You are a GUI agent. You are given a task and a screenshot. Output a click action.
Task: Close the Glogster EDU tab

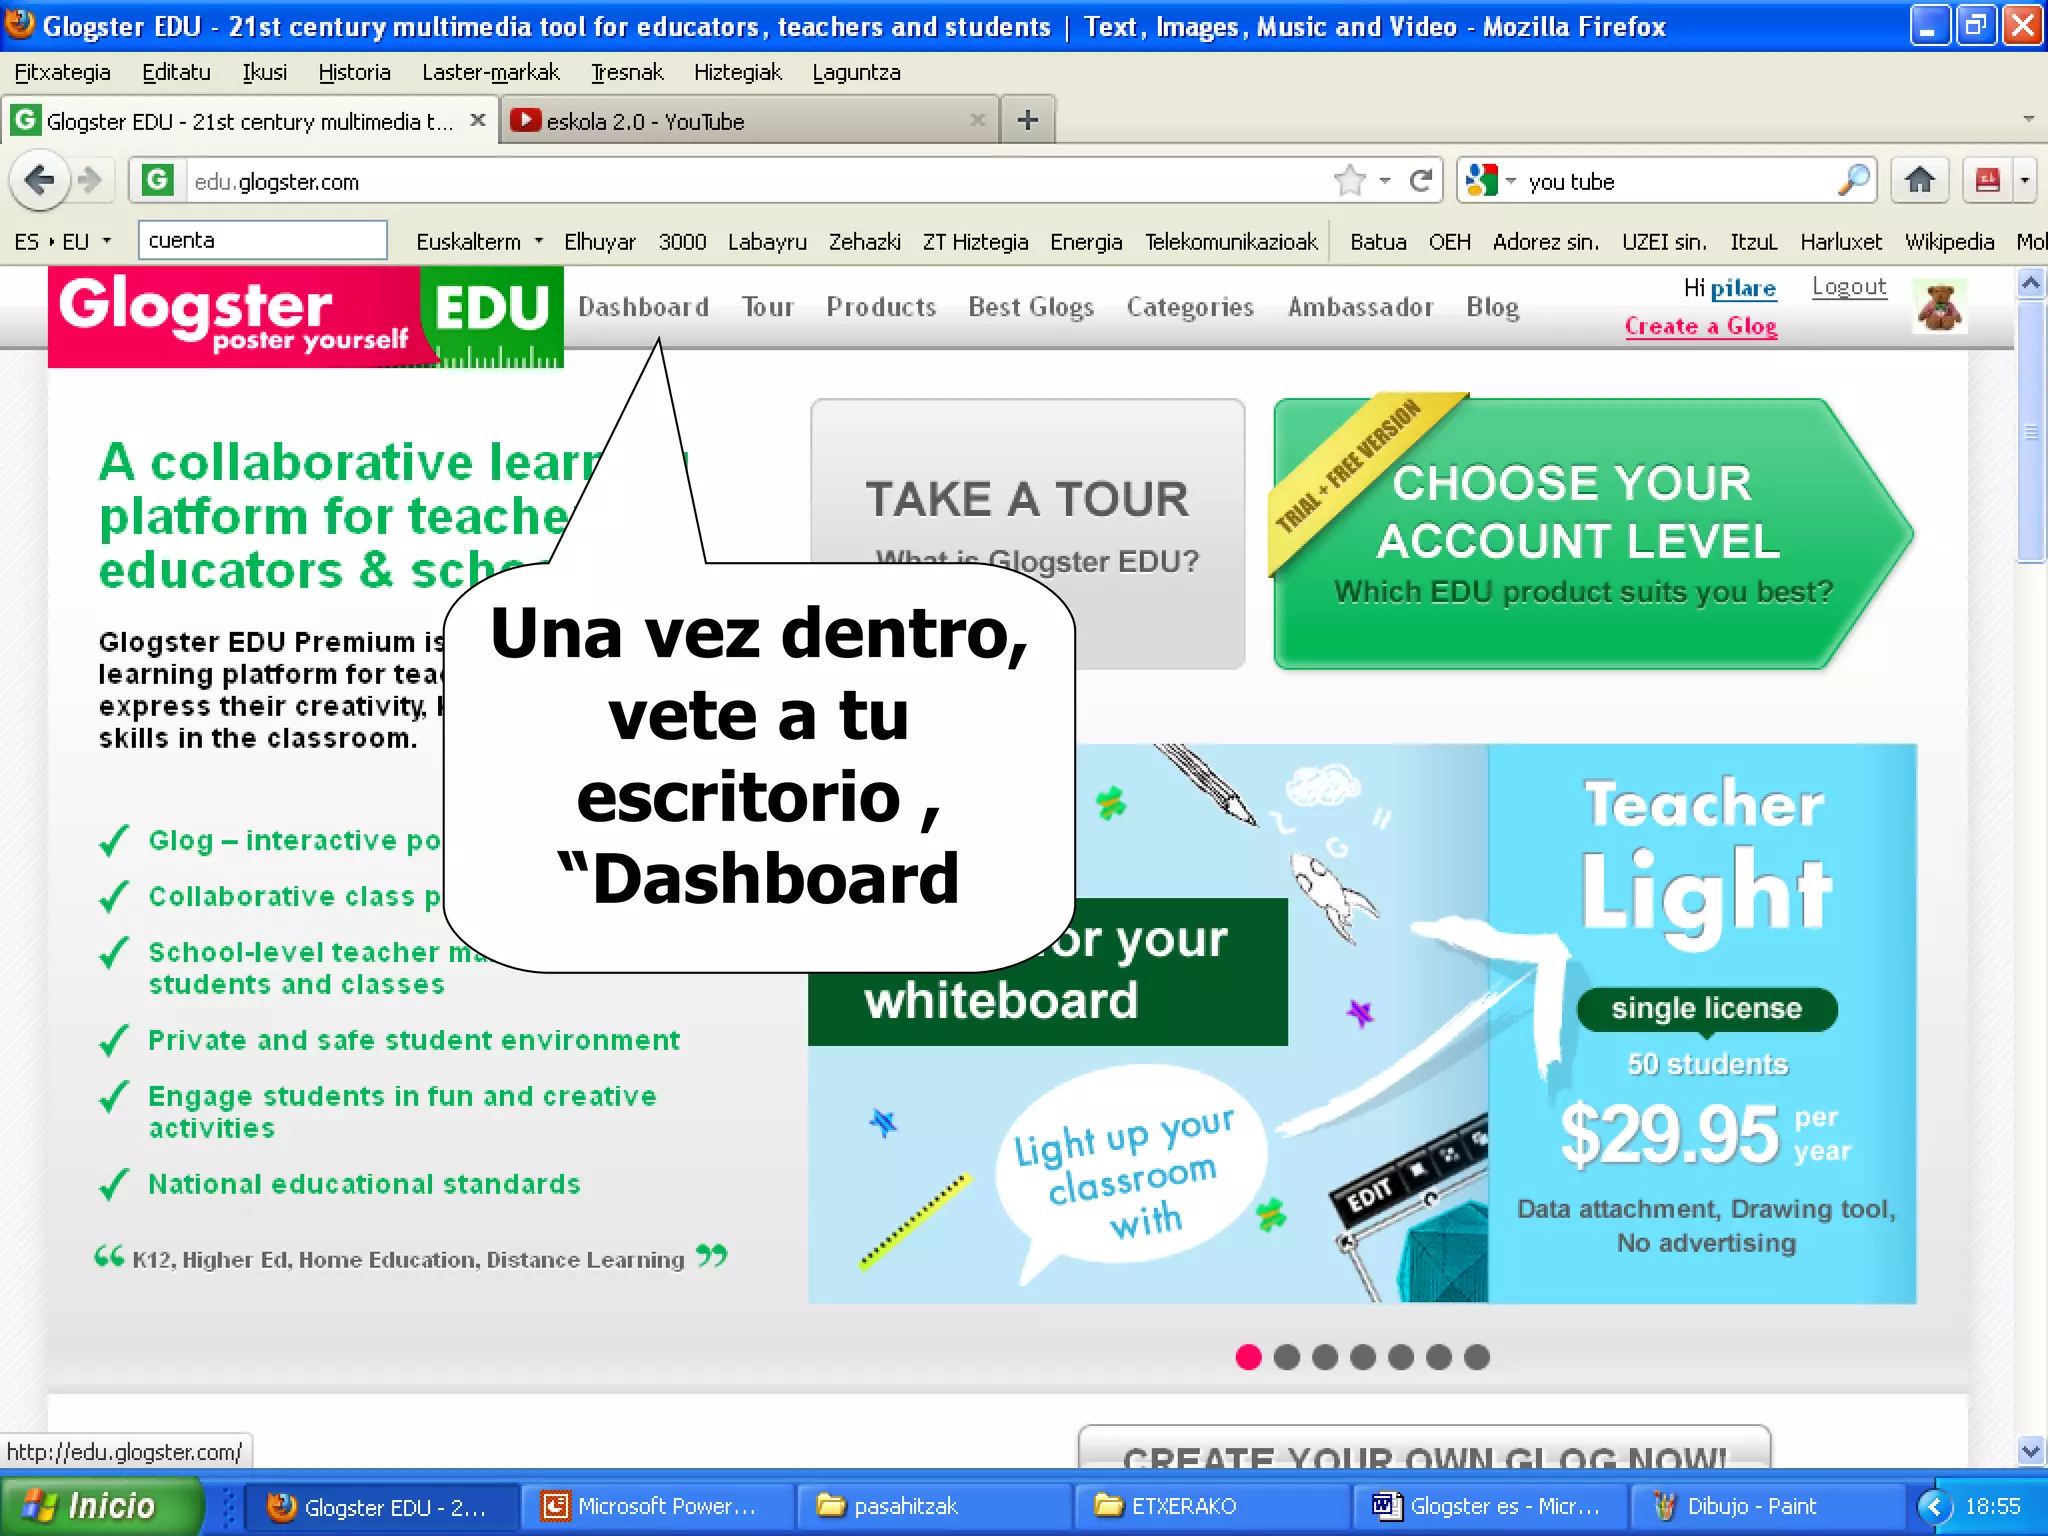478,120
